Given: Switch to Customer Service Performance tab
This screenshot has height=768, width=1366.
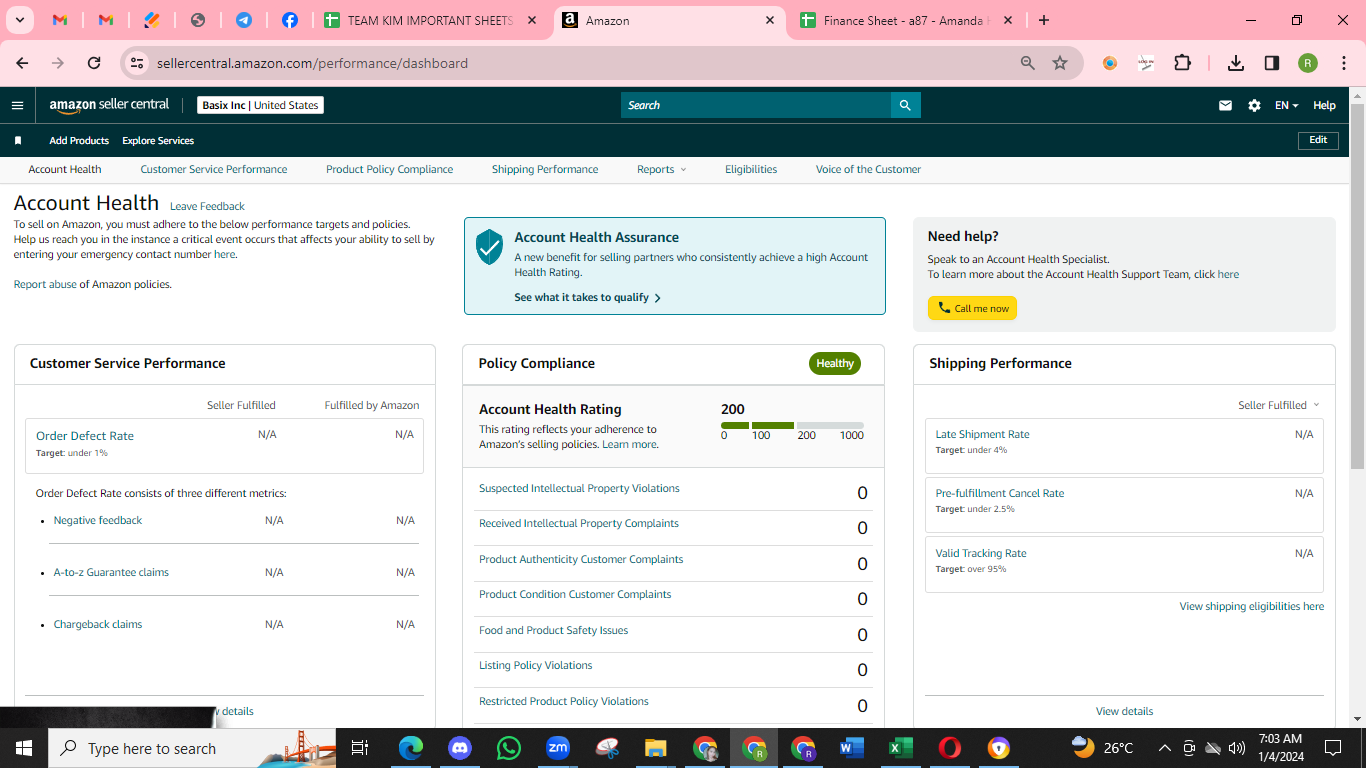Looking at the screenshot, I should (x=214, y=169).
